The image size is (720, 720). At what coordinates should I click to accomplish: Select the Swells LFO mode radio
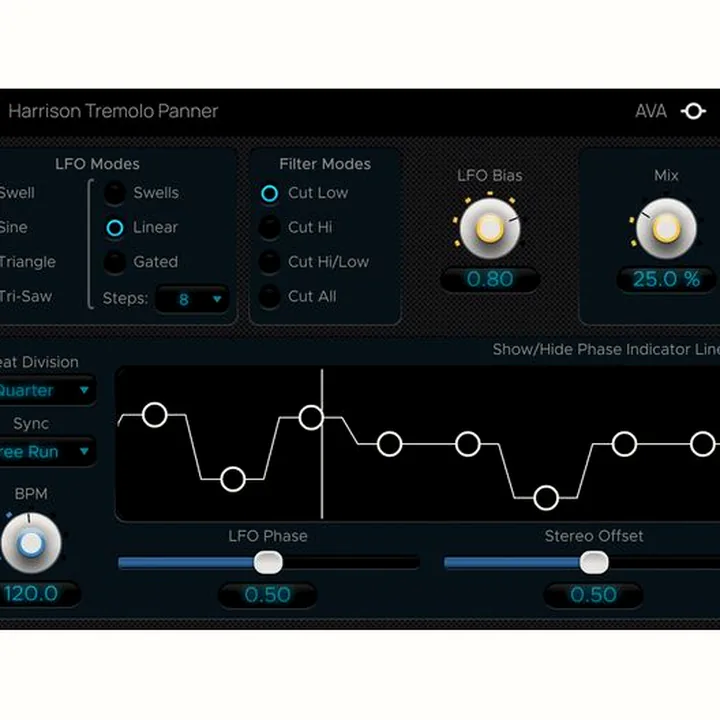click(x=114, y=193)
